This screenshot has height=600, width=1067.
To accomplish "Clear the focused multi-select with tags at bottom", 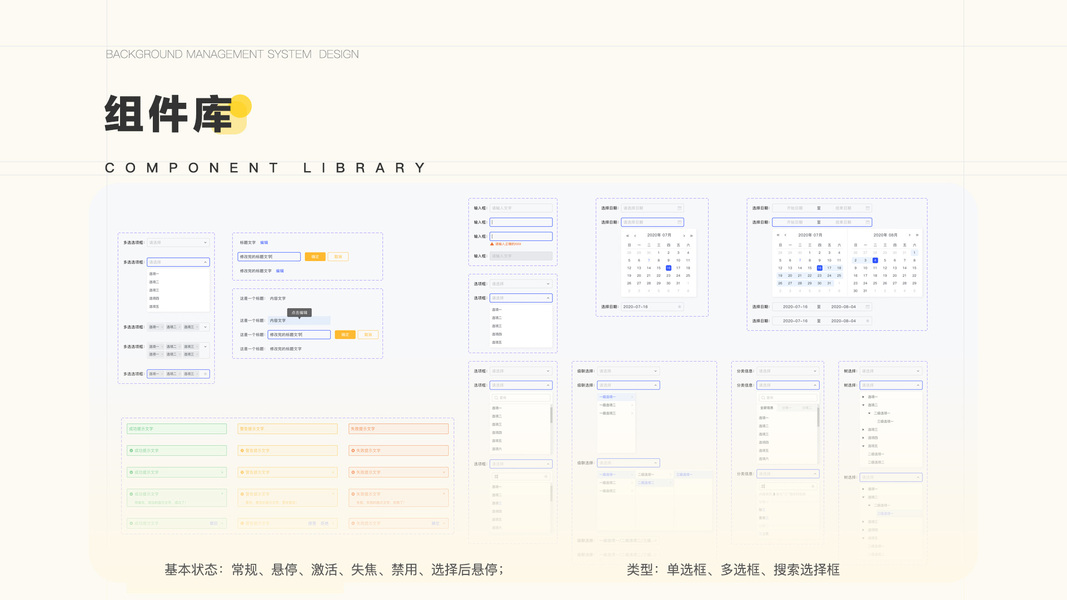I will (205, 373).
